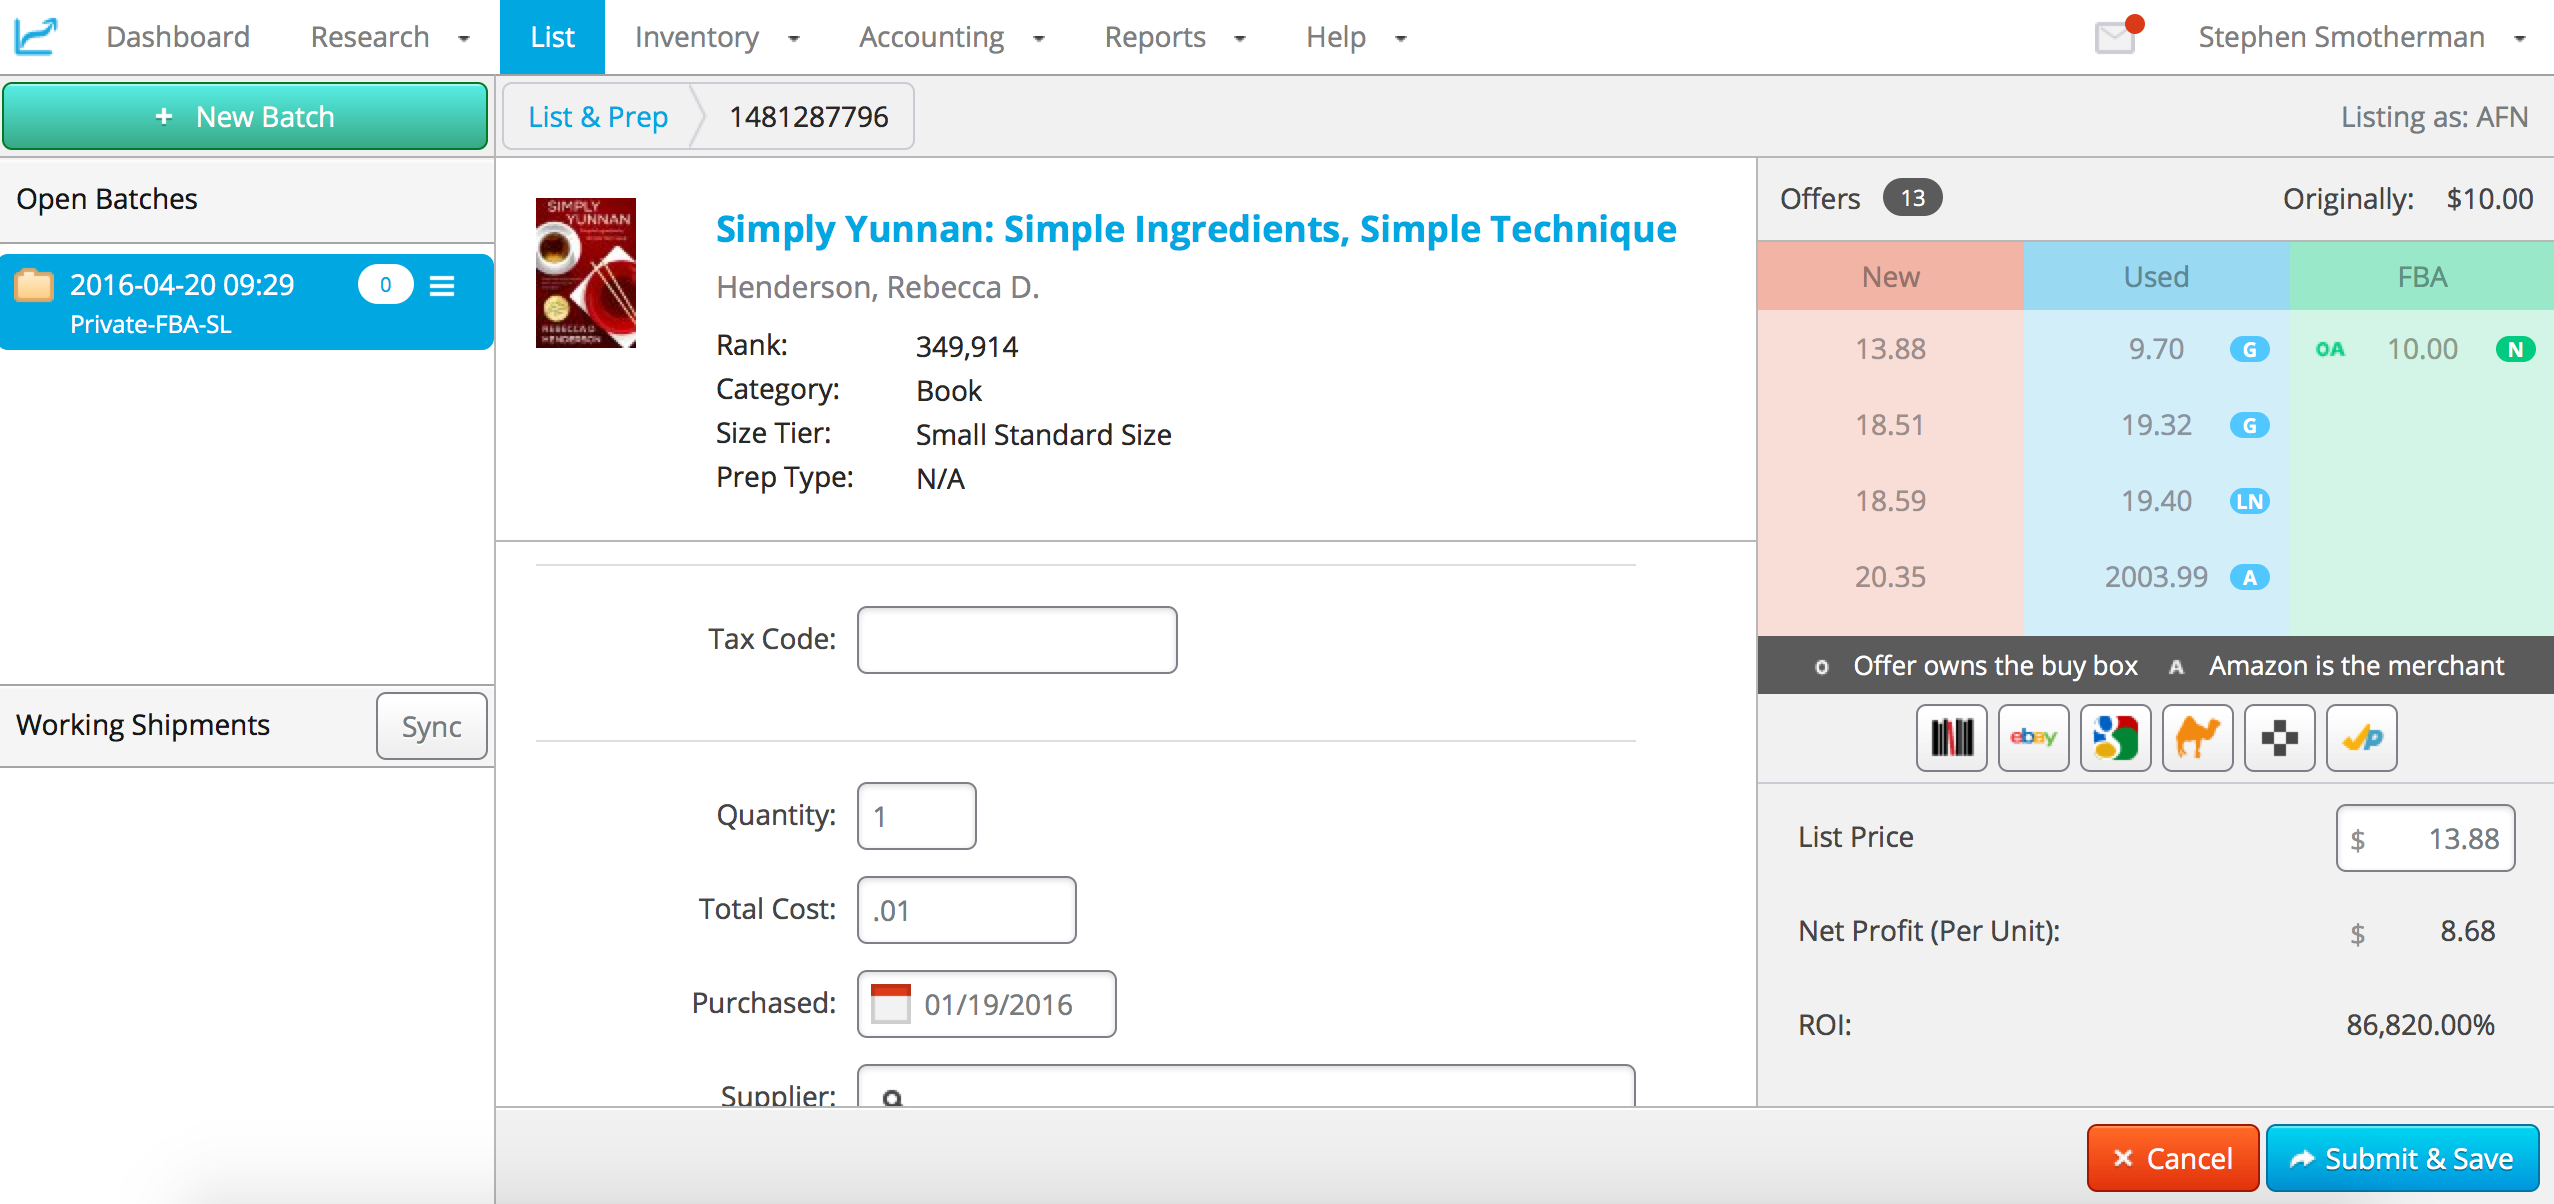Select the New offer price 18.59

tap(1890, 501)
